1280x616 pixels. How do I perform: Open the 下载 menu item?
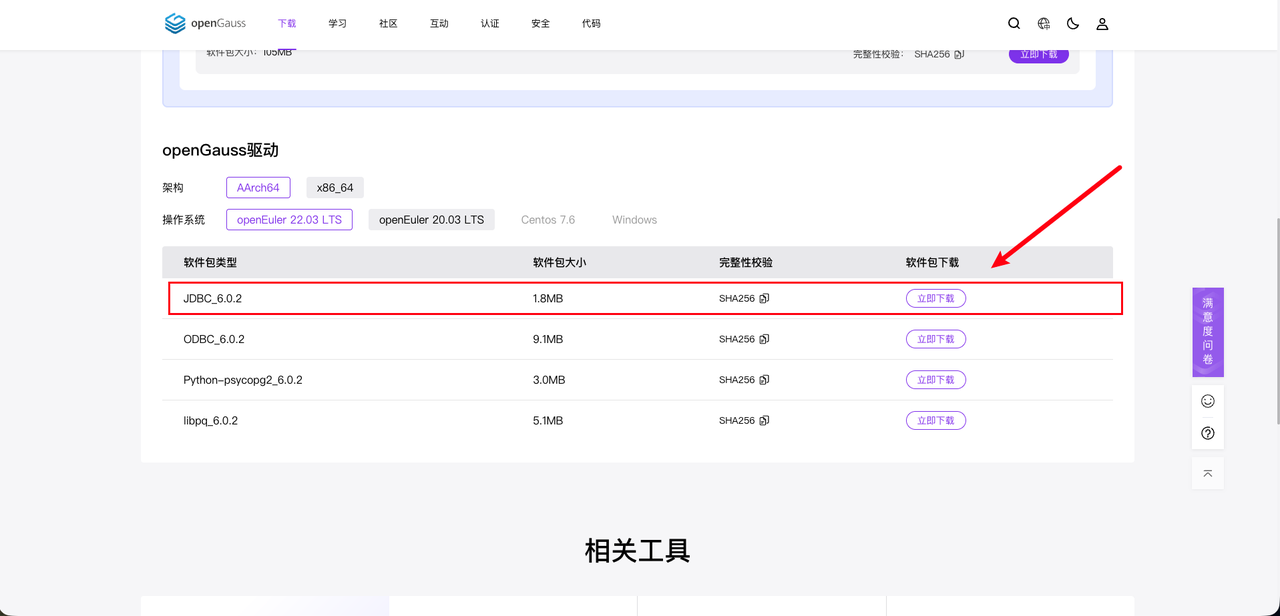tap(287, 23)
